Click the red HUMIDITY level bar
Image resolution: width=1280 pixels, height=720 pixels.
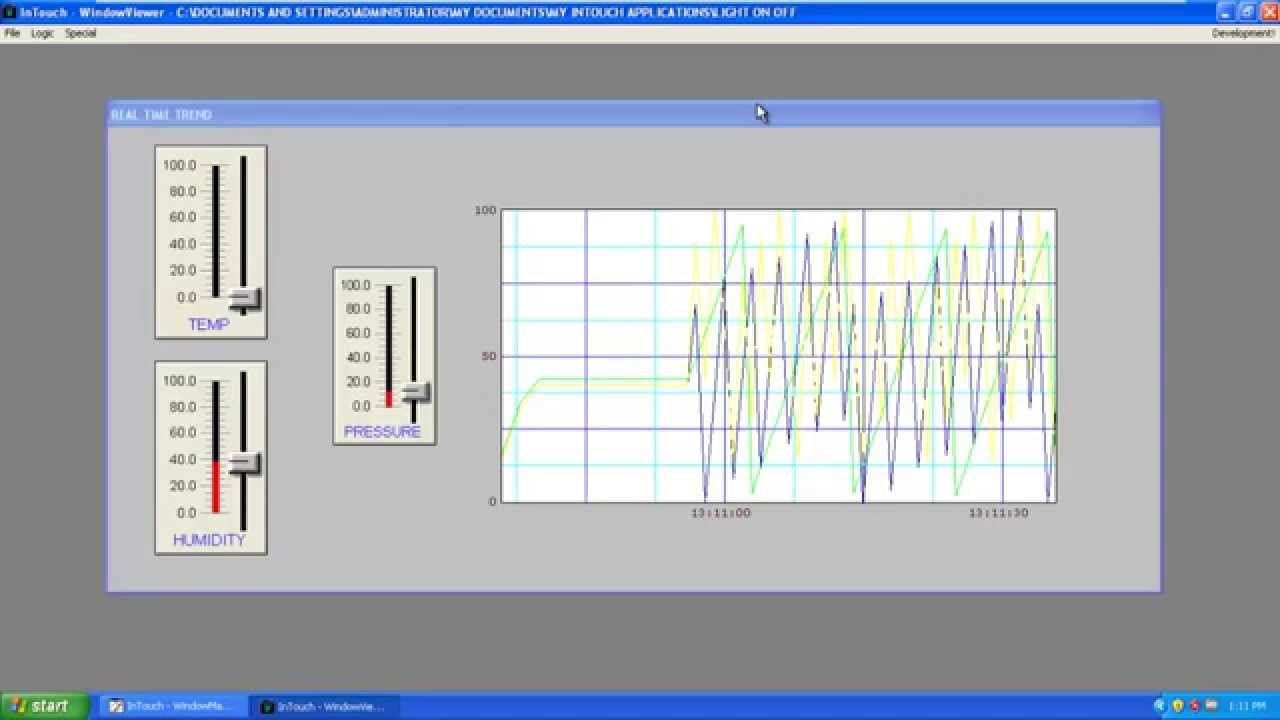pos(215,487)
